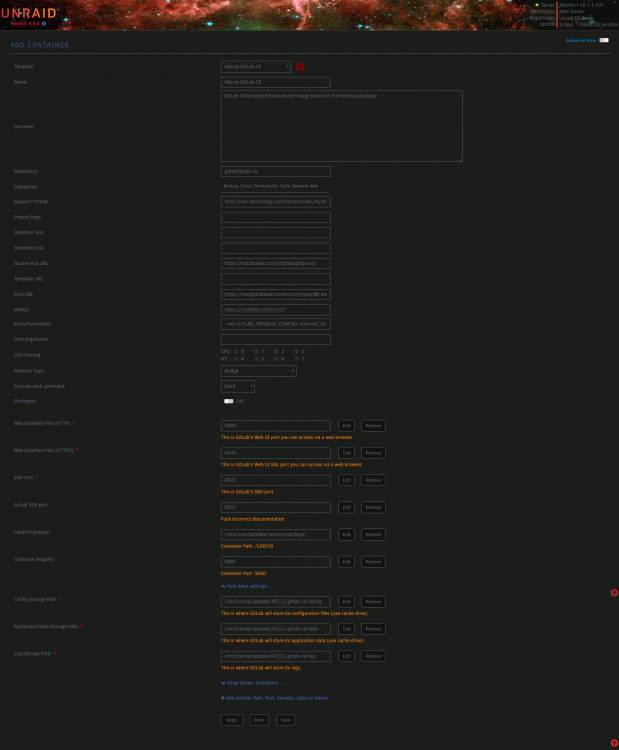619x750 pixels.
Task: Click the Container Registry port field
Action: tap(276, 562)
